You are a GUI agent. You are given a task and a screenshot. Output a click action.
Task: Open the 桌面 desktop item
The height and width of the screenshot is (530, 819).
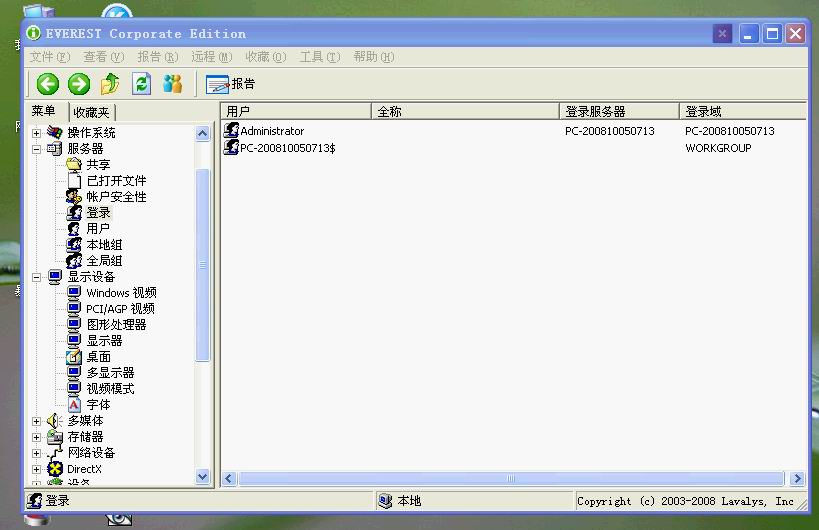pyautogui.click(x=98, y=357)
